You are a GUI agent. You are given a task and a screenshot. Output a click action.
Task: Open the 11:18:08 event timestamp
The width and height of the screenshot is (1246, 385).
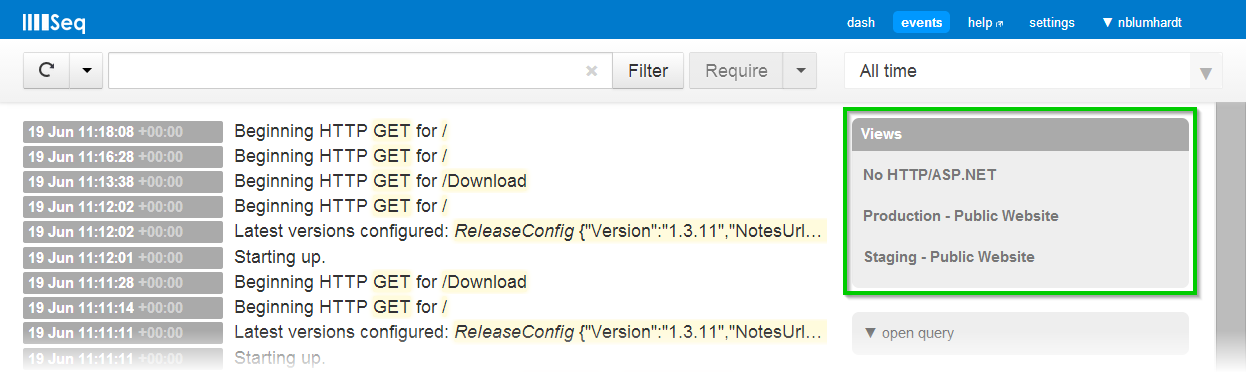pos(123,131)
